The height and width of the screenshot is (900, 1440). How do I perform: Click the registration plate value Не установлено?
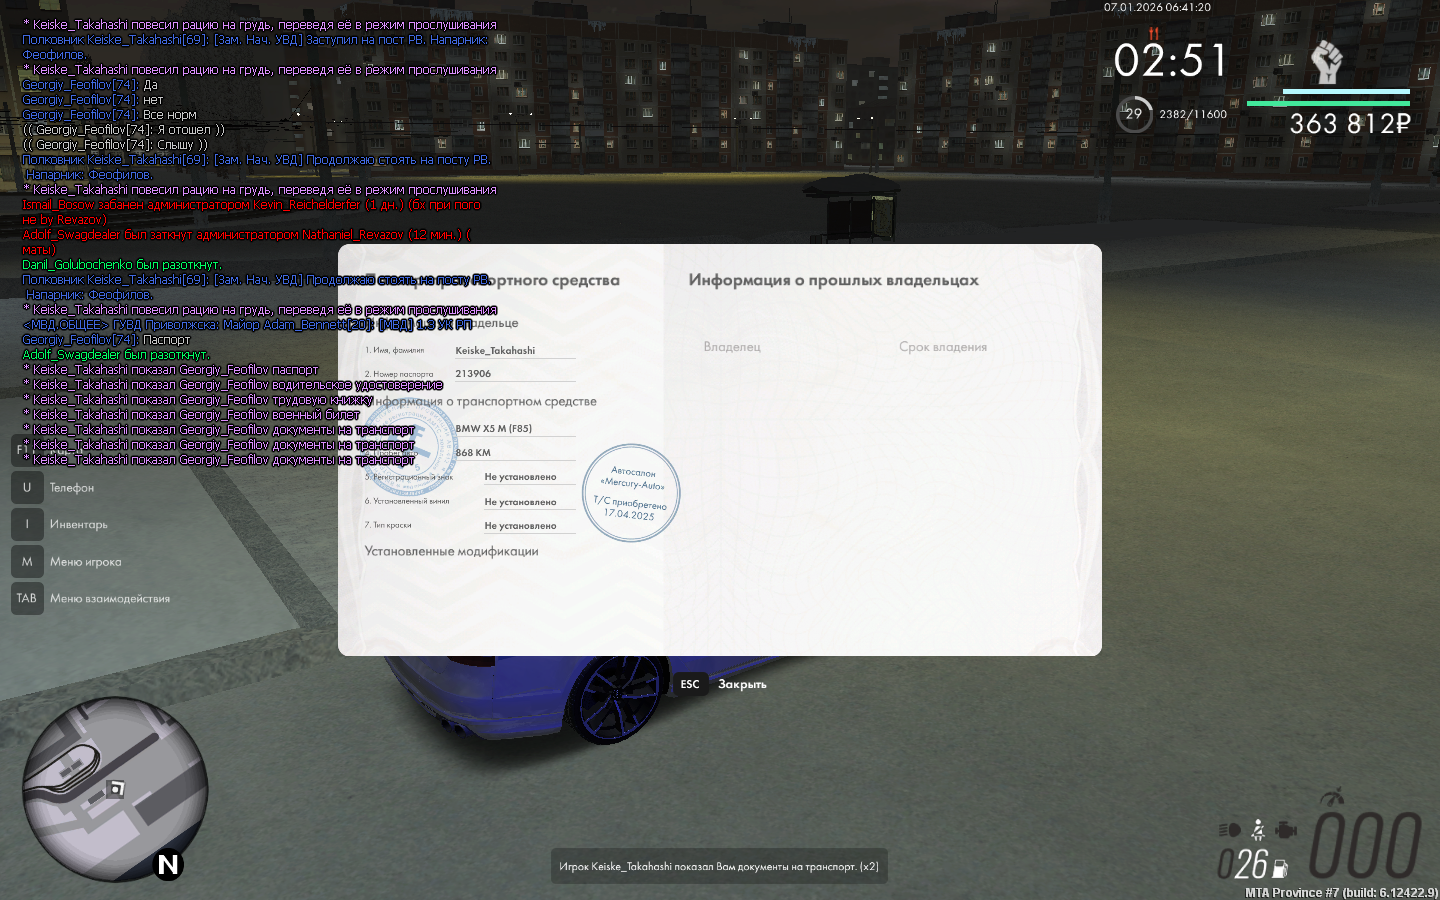520,477
